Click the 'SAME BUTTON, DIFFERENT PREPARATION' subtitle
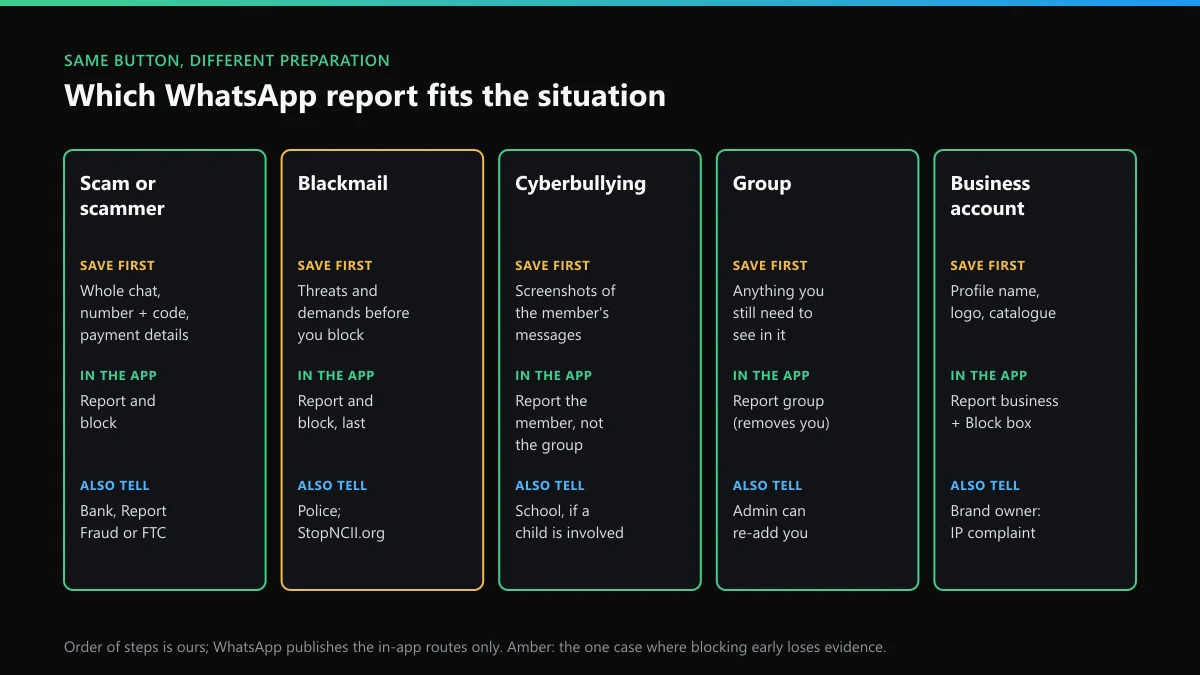 [x=227, y=61]
